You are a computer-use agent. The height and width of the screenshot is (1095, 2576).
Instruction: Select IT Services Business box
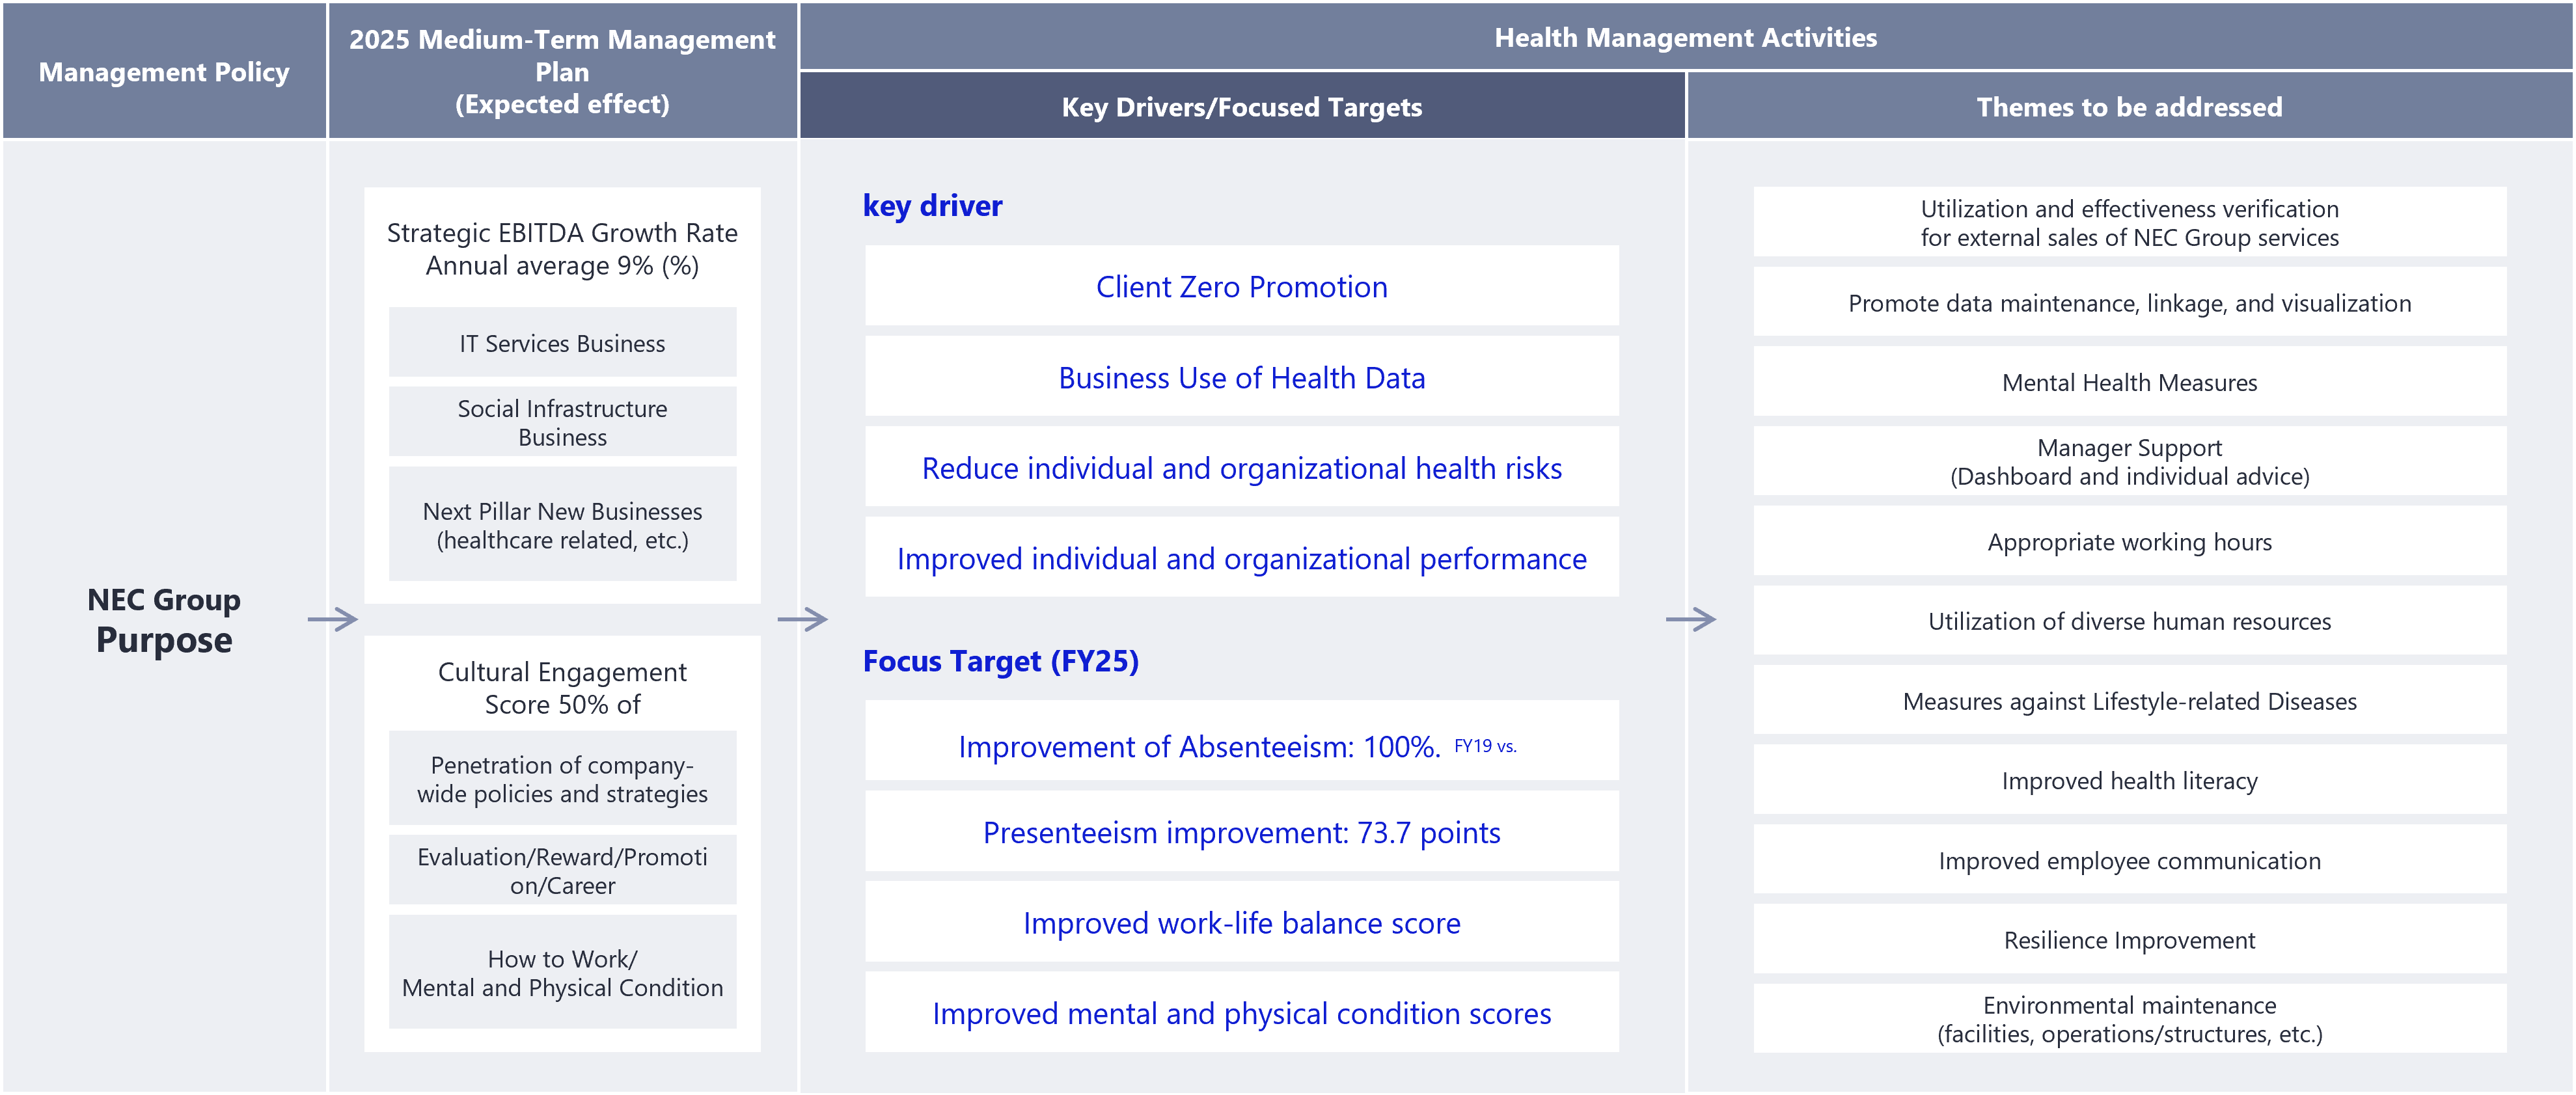coord(562,343)
